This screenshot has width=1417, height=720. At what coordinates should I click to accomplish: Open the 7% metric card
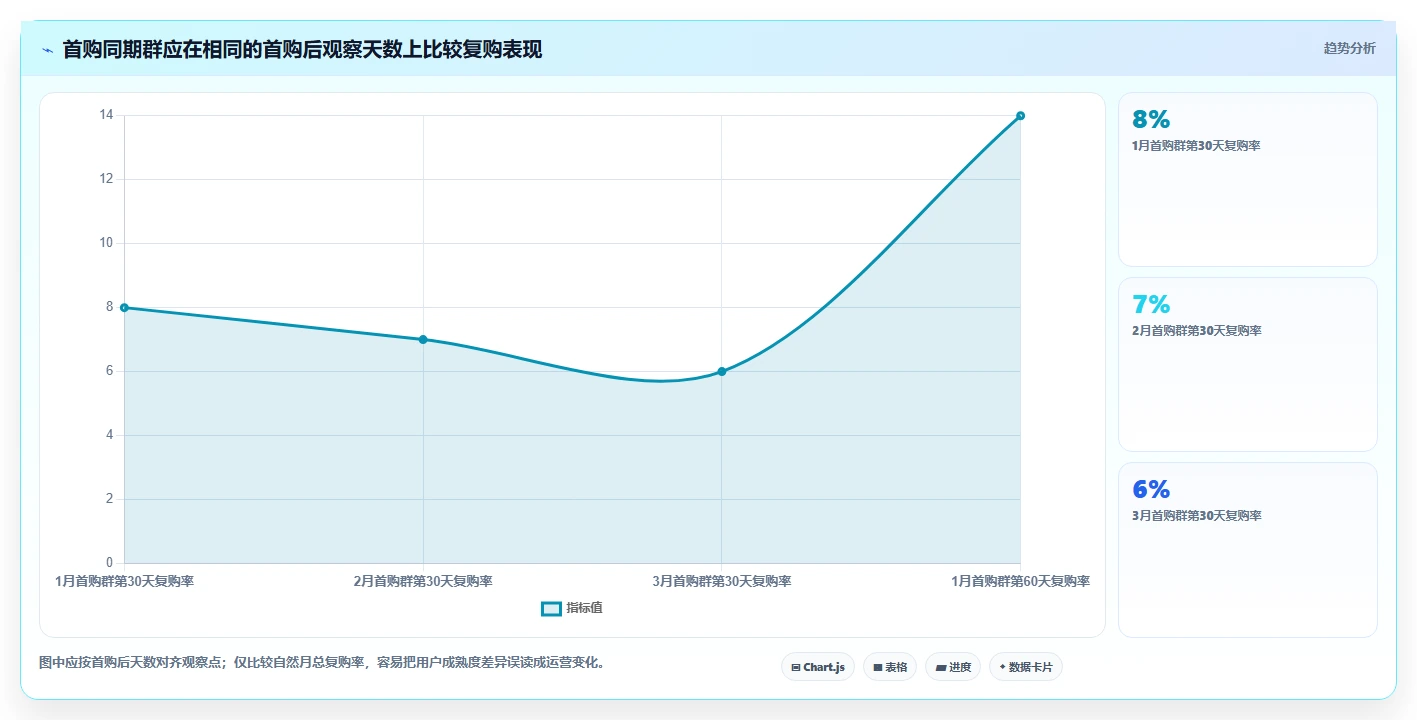pos(1247,364)
